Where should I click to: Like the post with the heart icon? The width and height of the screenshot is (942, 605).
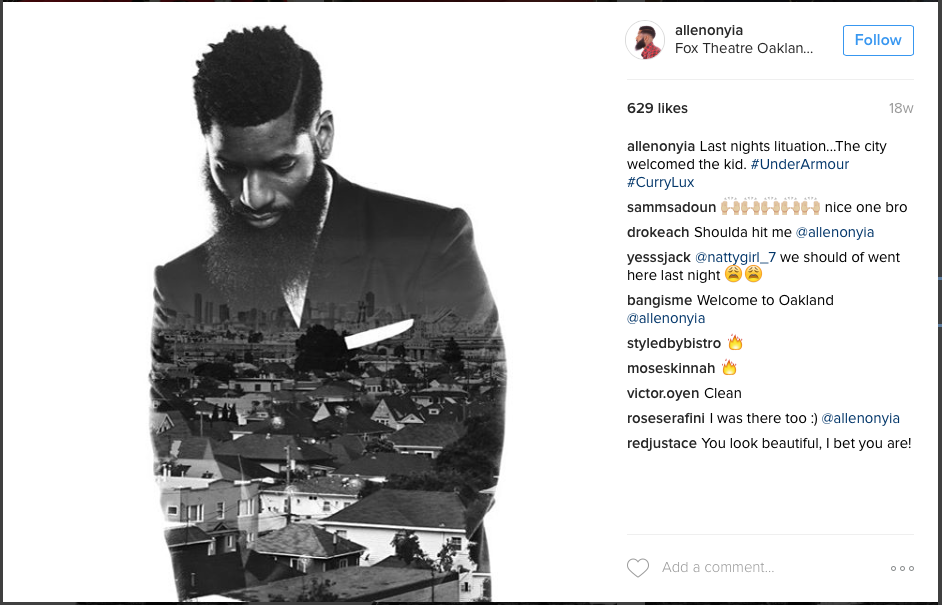638,568
